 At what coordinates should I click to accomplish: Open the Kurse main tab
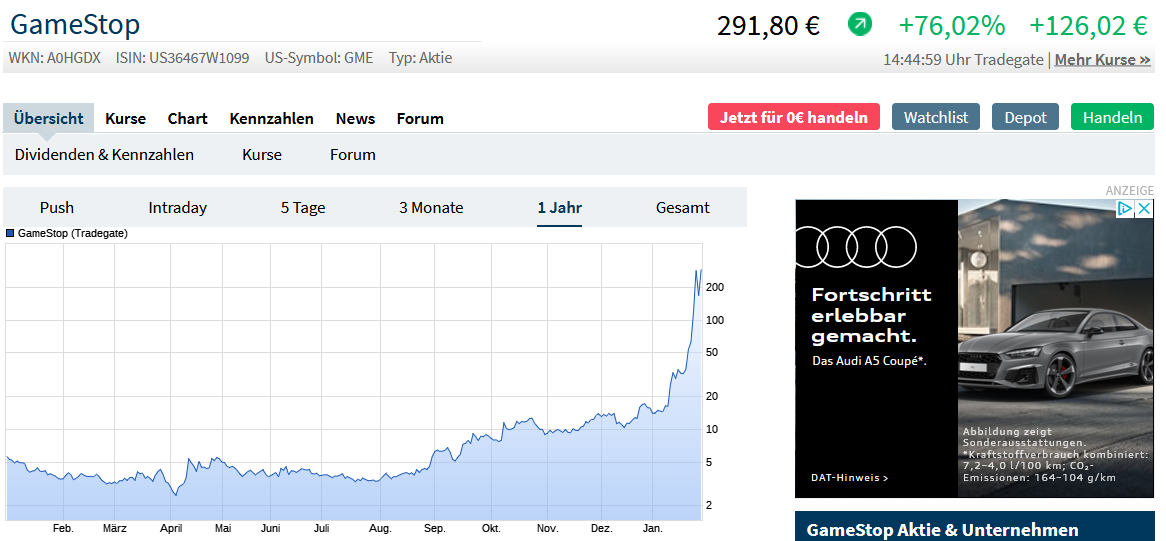[126, 118]
